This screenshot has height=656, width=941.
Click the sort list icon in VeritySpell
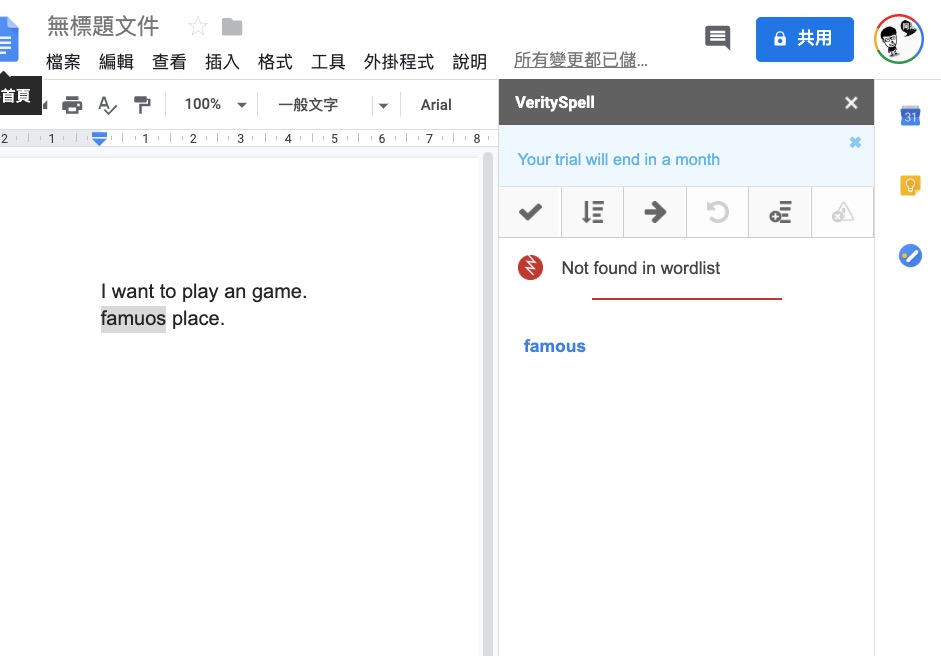coord(592,212)
